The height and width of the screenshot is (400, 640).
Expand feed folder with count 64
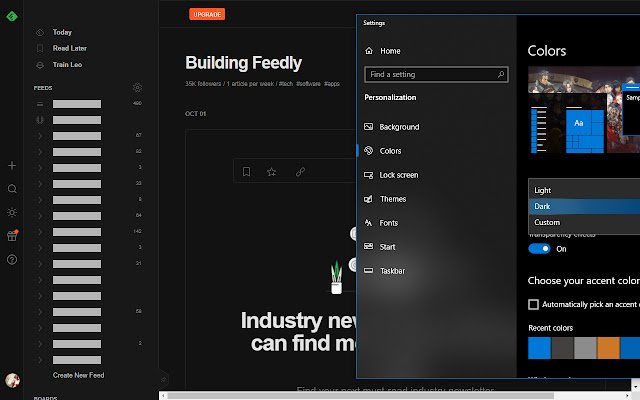(x=40, y=216)
